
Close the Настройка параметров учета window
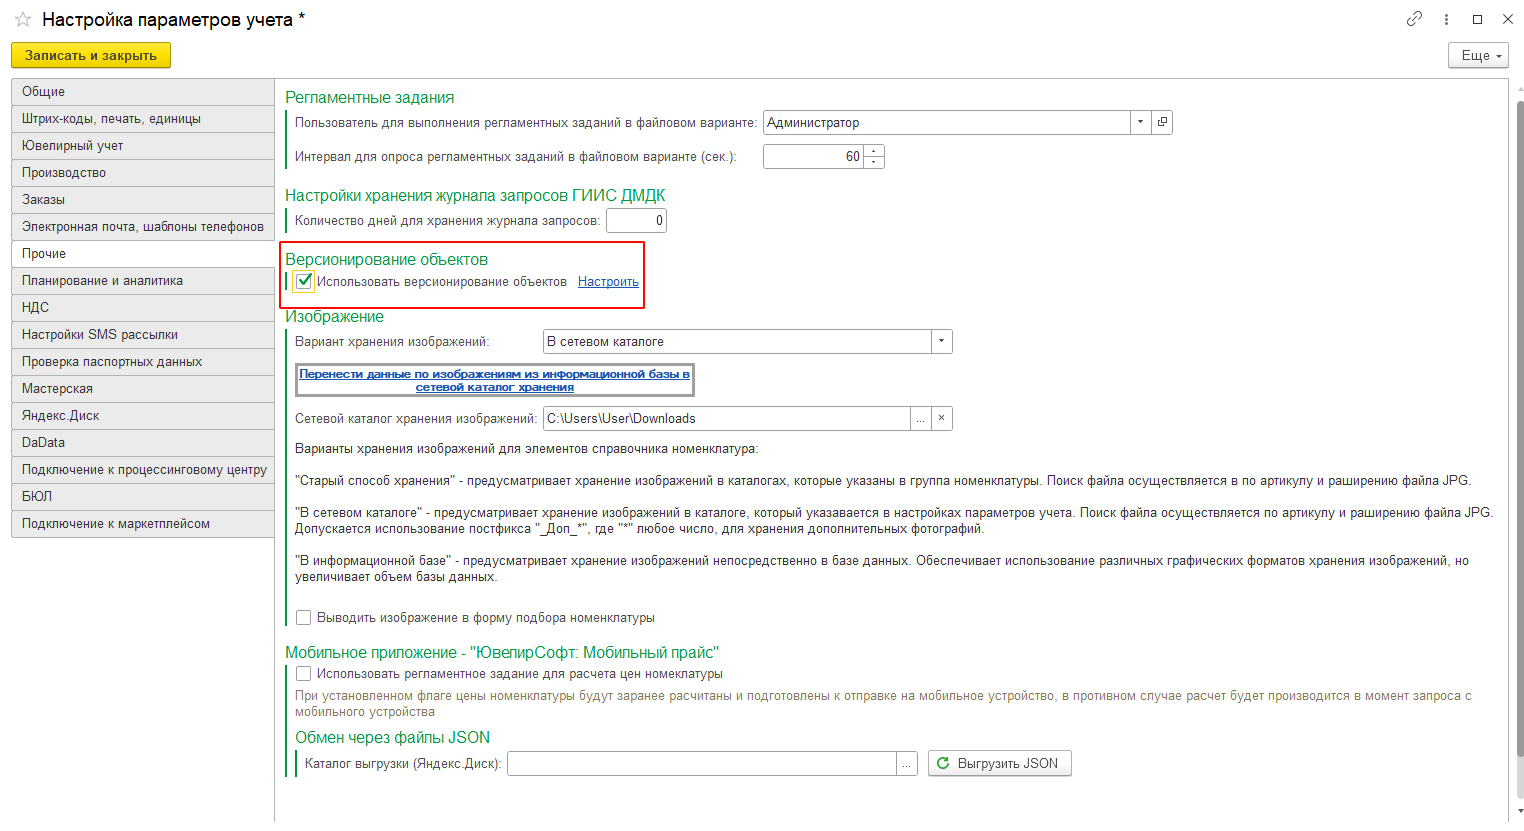1507,19
